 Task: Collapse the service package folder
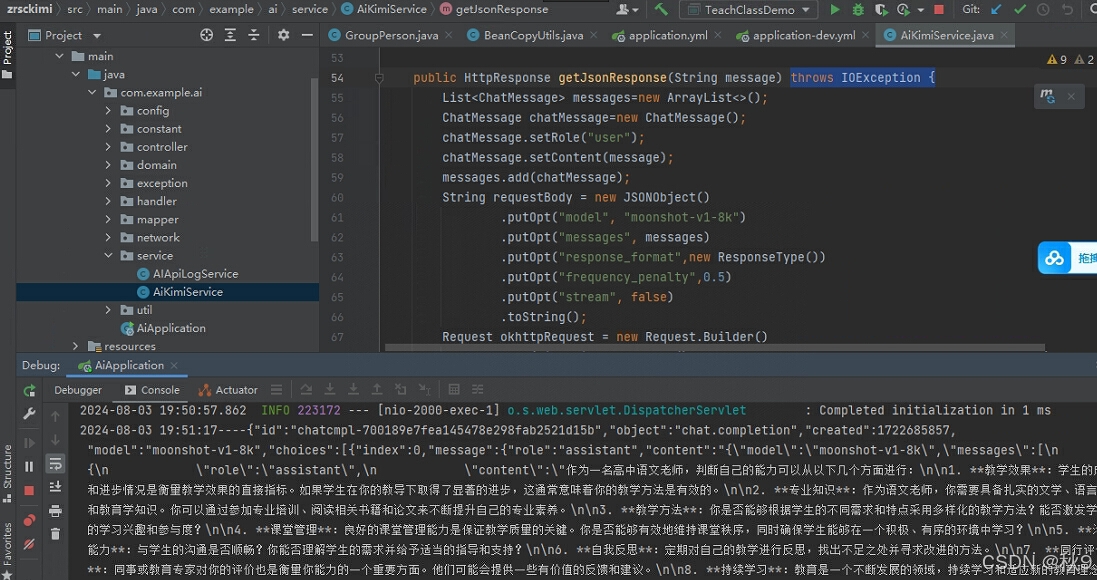click(108, 256)
